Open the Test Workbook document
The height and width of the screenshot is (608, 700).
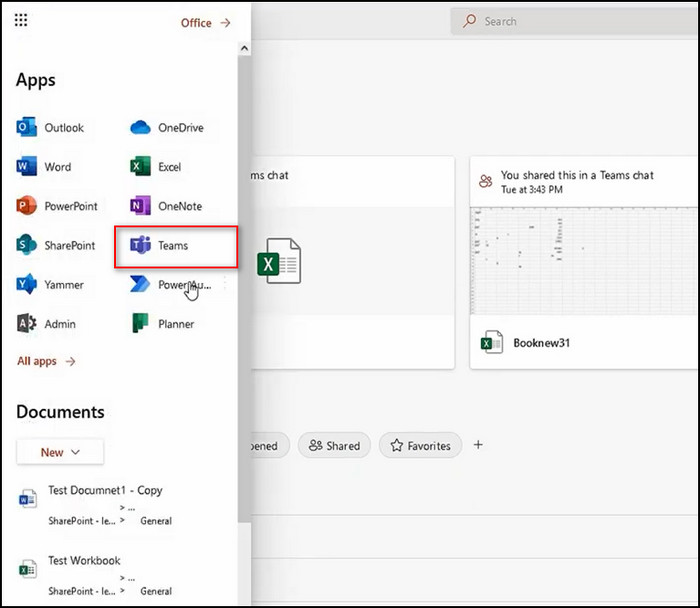click(x=84, y=560)
